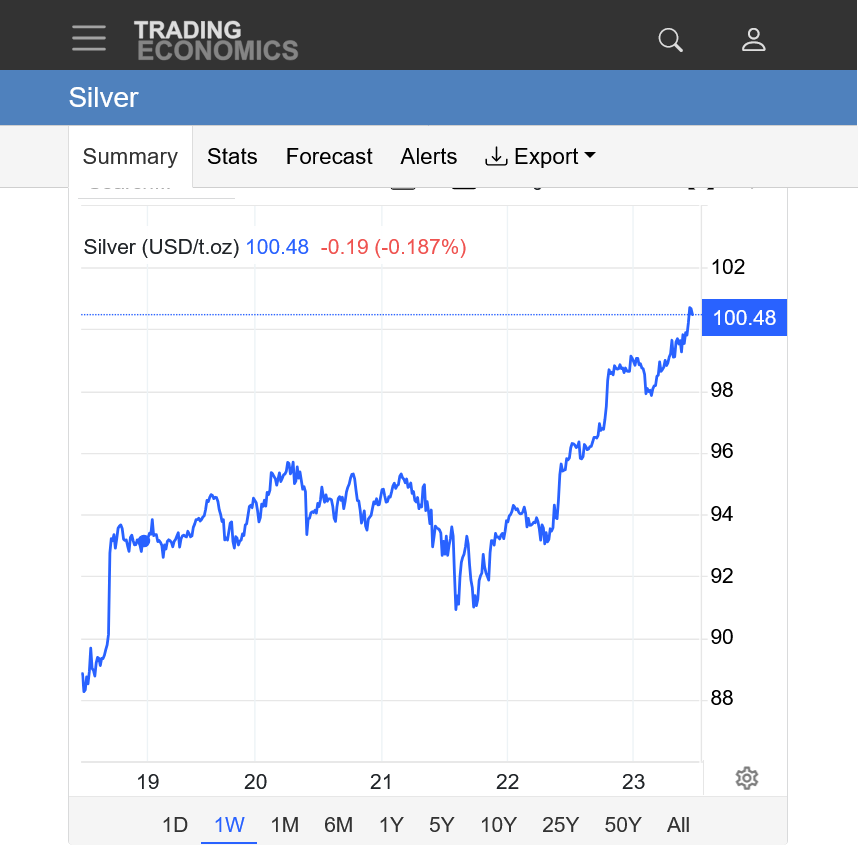Open chart settings gear icon
Screen dimensions: 858x863
coord(746,778)
